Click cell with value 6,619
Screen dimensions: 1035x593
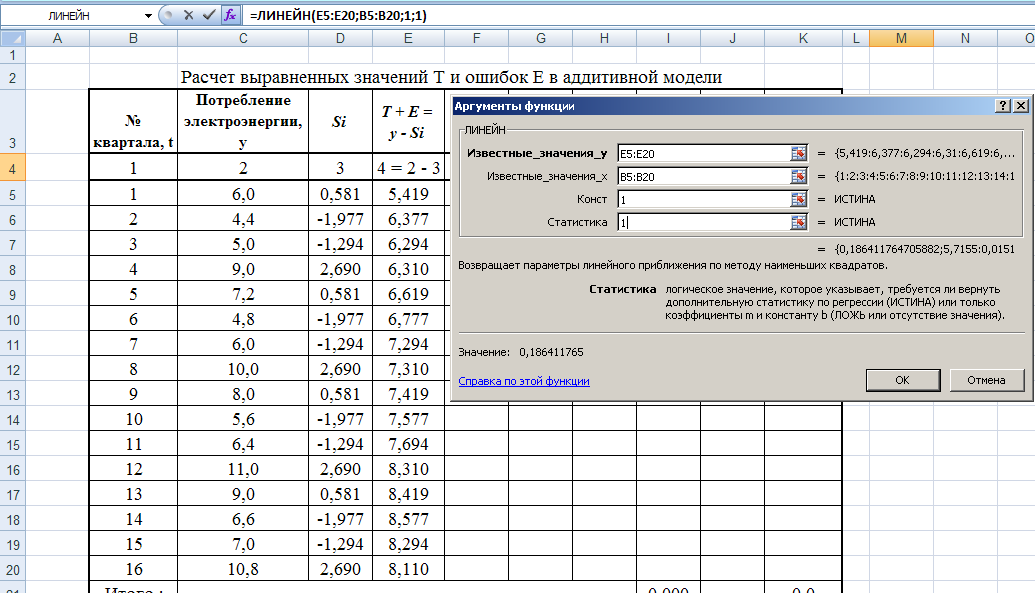point(408,295)
